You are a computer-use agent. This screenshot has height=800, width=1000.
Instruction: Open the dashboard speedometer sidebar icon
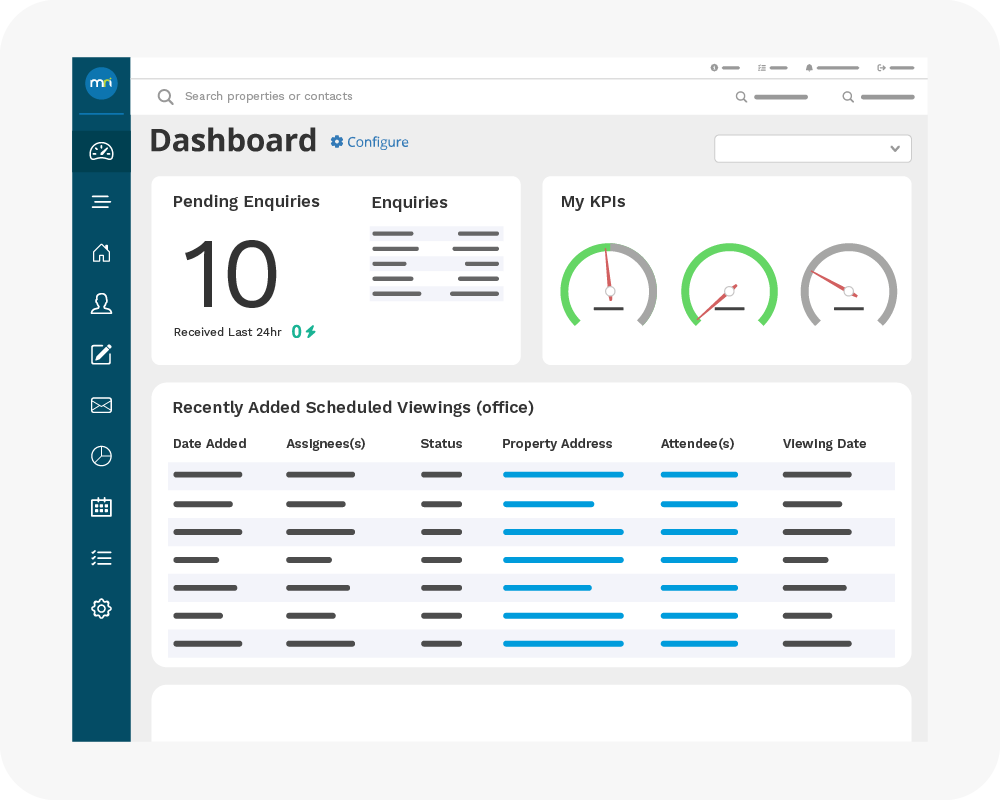101,151
